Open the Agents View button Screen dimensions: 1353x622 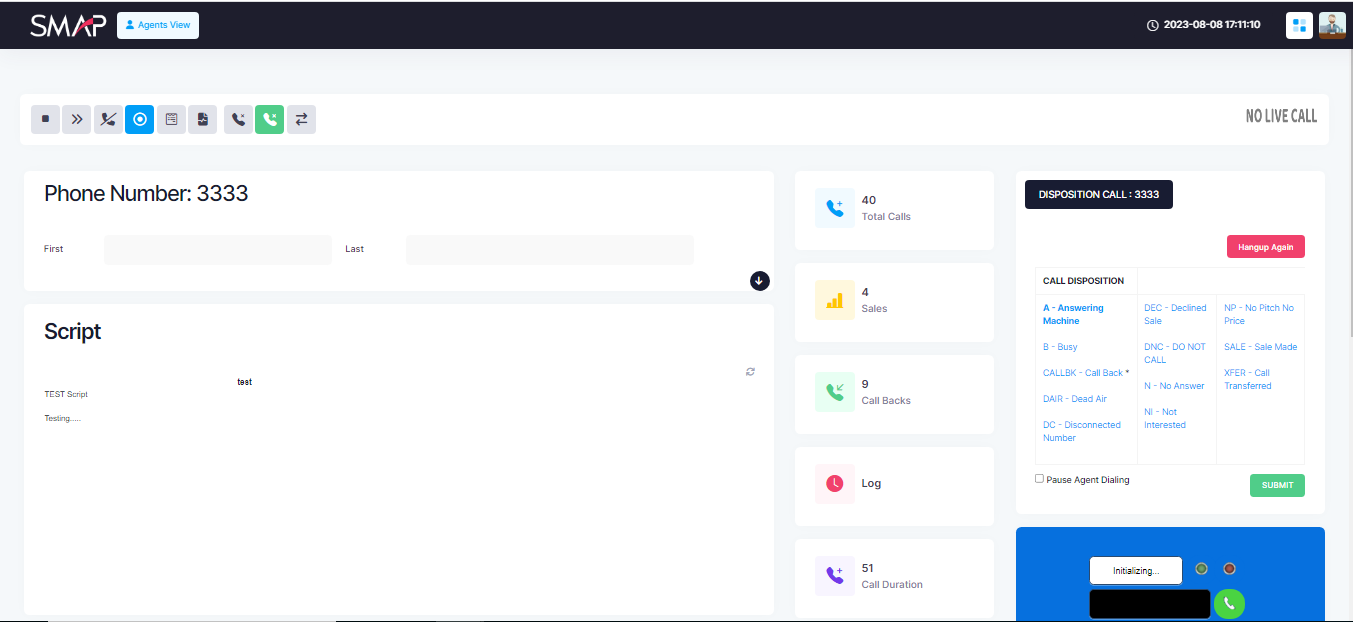tap(157, 25)
